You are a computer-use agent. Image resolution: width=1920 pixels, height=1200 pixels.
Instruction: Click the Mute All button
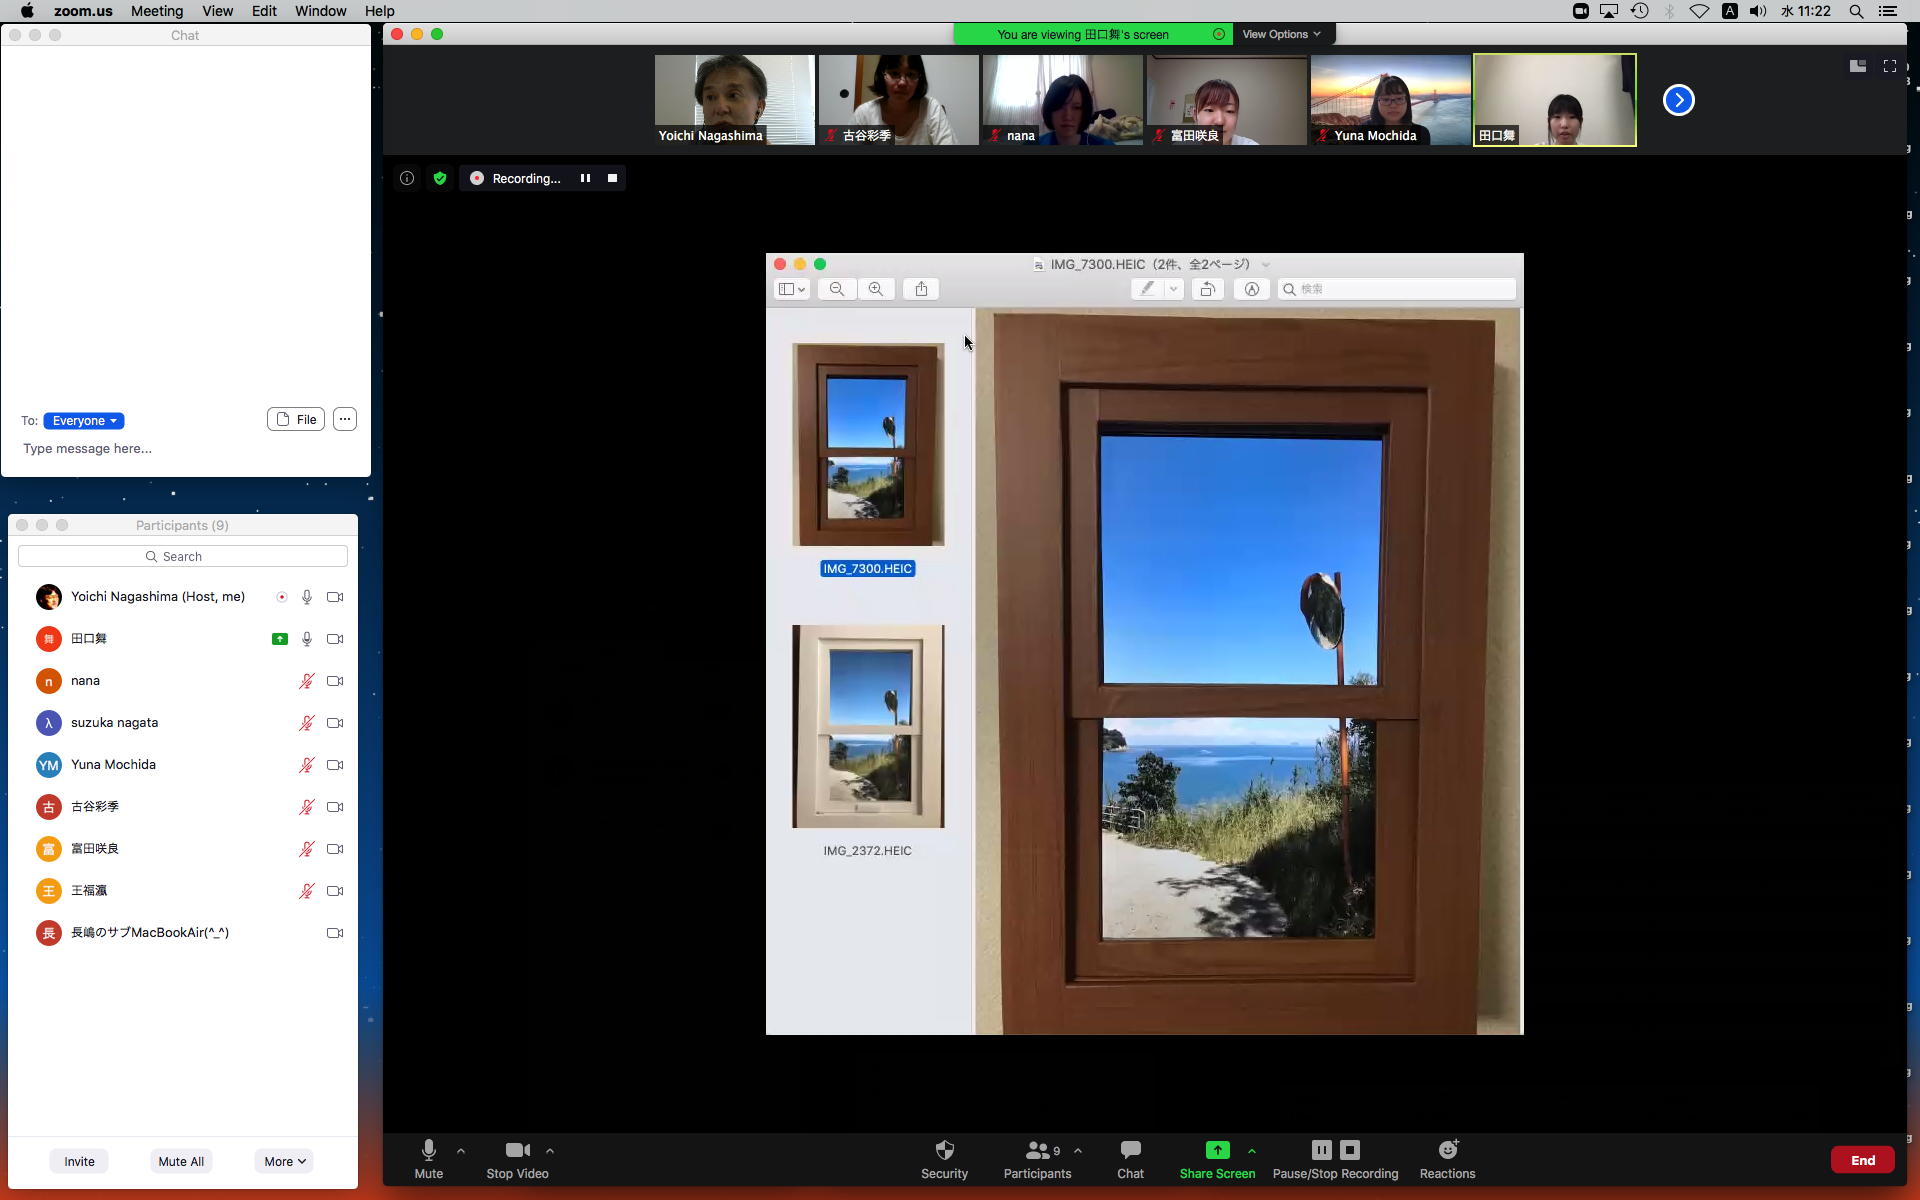181,1161
